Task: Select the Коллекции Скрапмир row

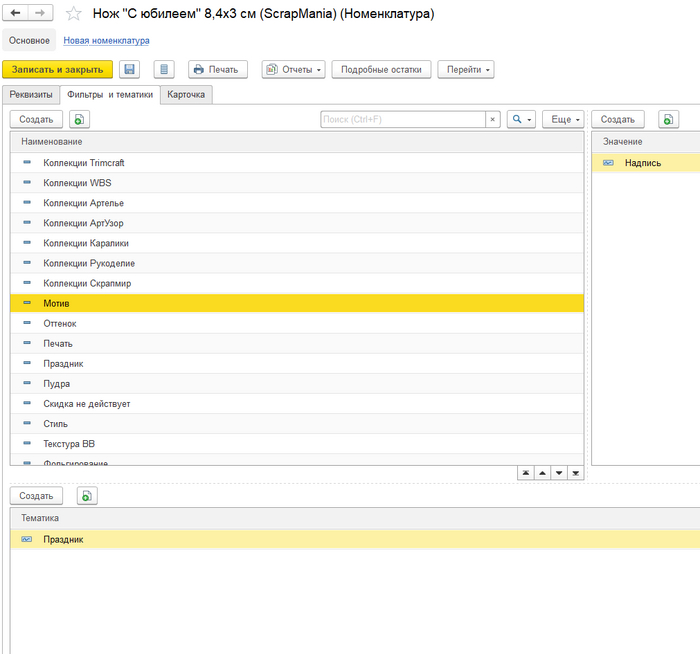Action: tap(88, 283)
